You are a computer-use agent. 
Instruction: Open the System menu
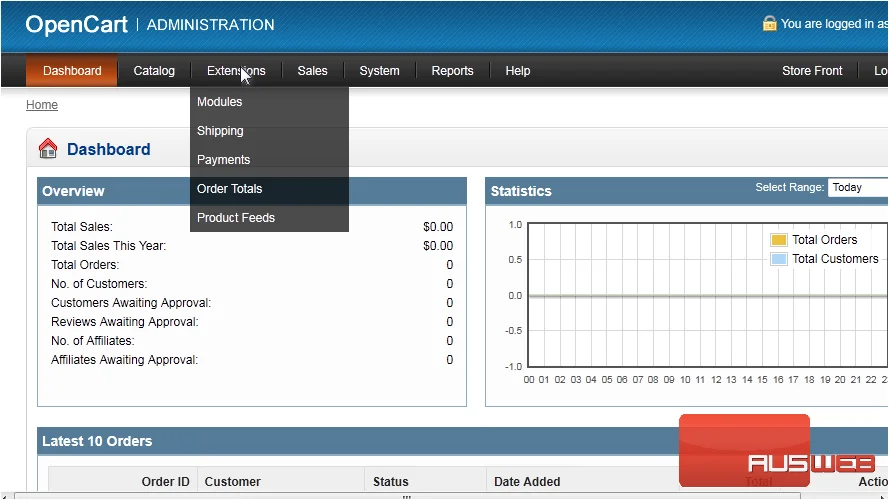(379, 71)
